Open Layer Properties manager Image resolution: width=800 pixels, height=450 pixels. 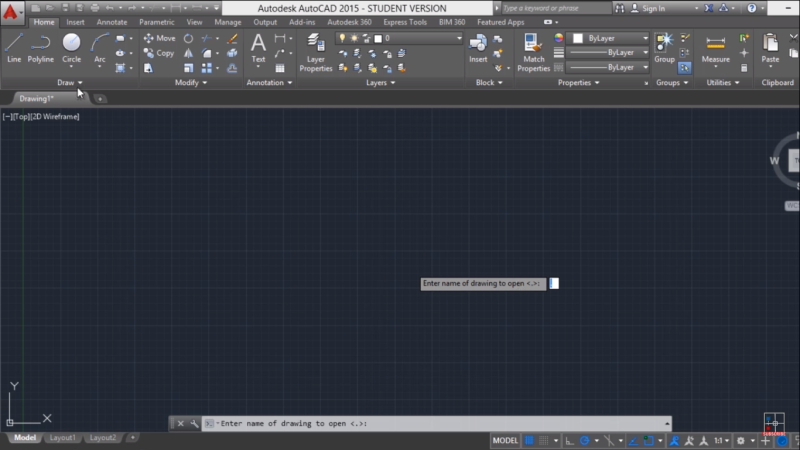pos(316,53)
